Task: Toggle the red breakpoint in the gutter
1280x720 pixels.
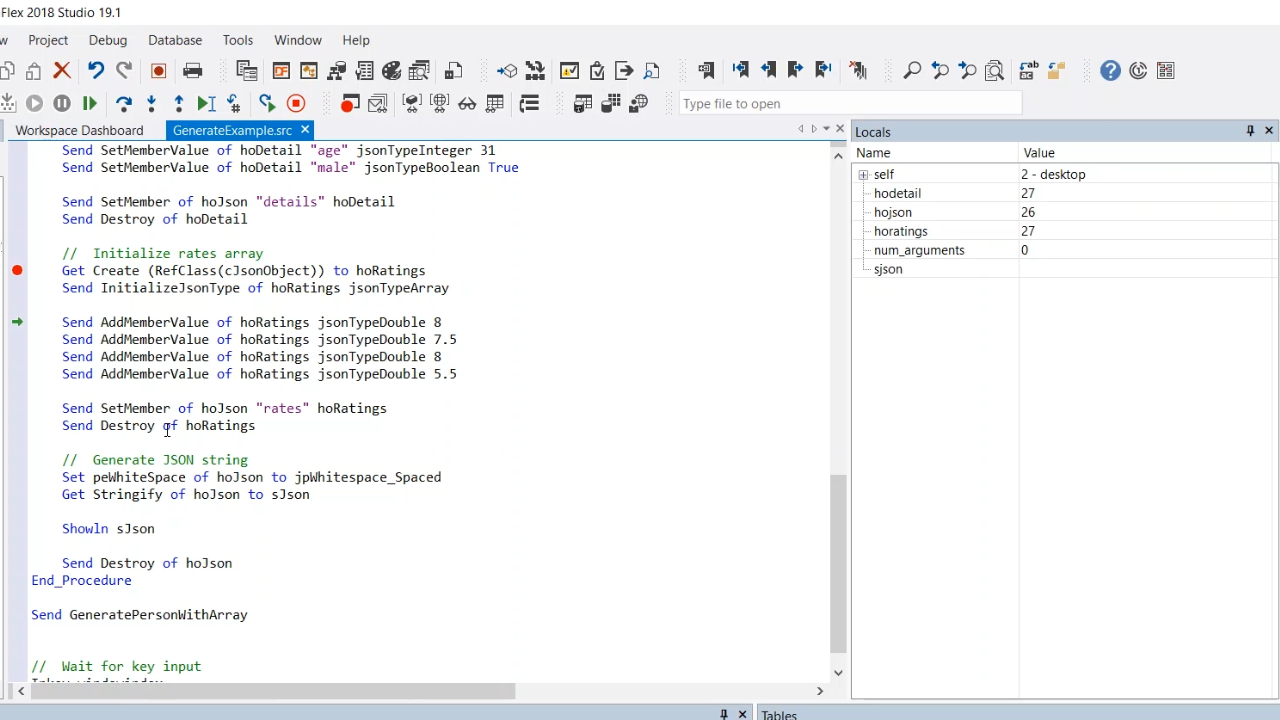Action: tap(17, 270)
